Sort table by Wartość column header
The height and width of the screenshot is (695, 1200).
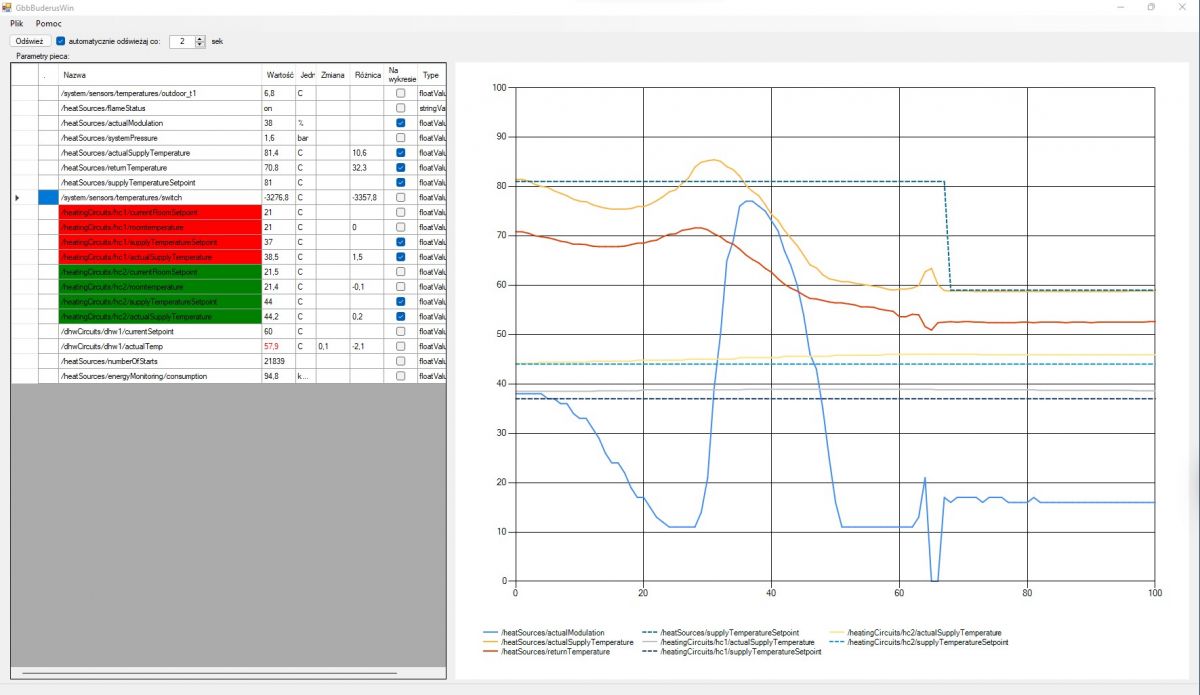[279, 75]
